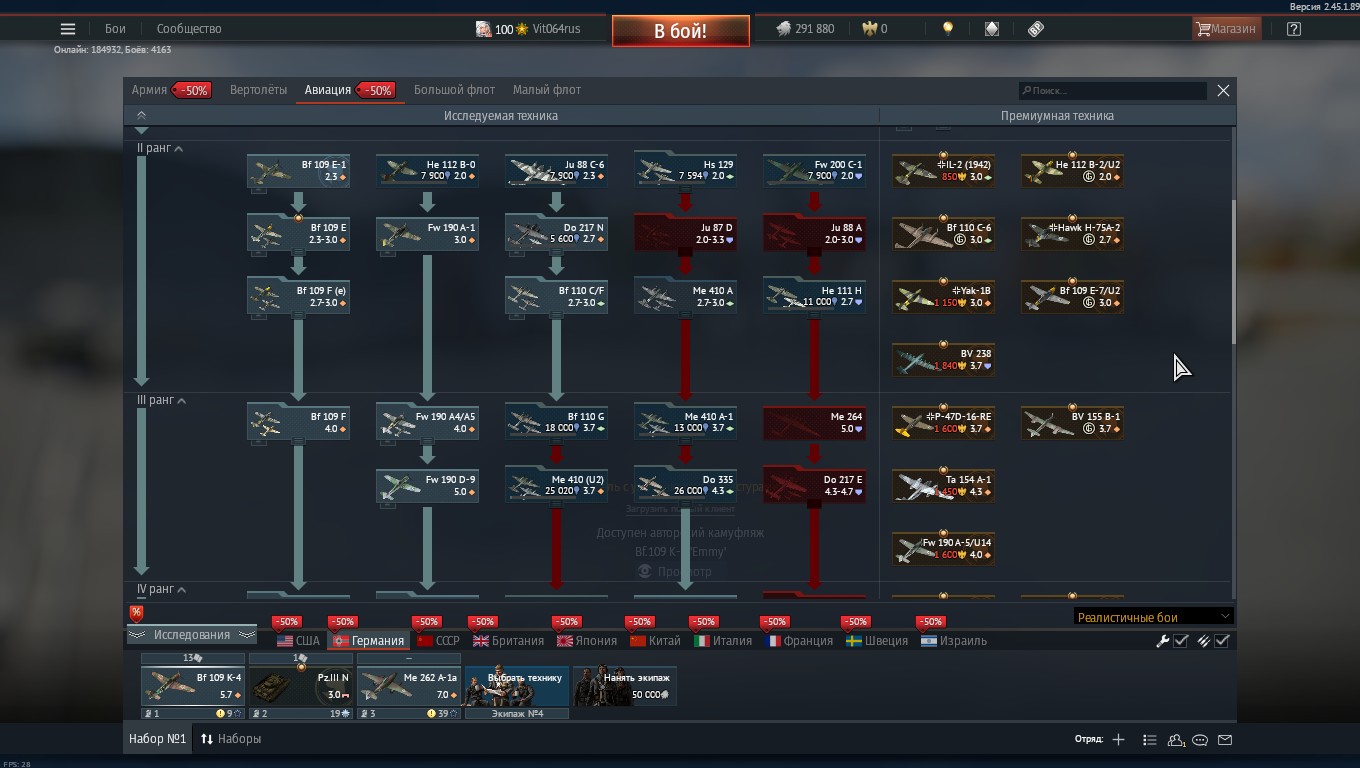This screenshot has height=768, width=1360.
Task: Select the premium BV 155 B-1 aircraft
Action: [1072, 423]
